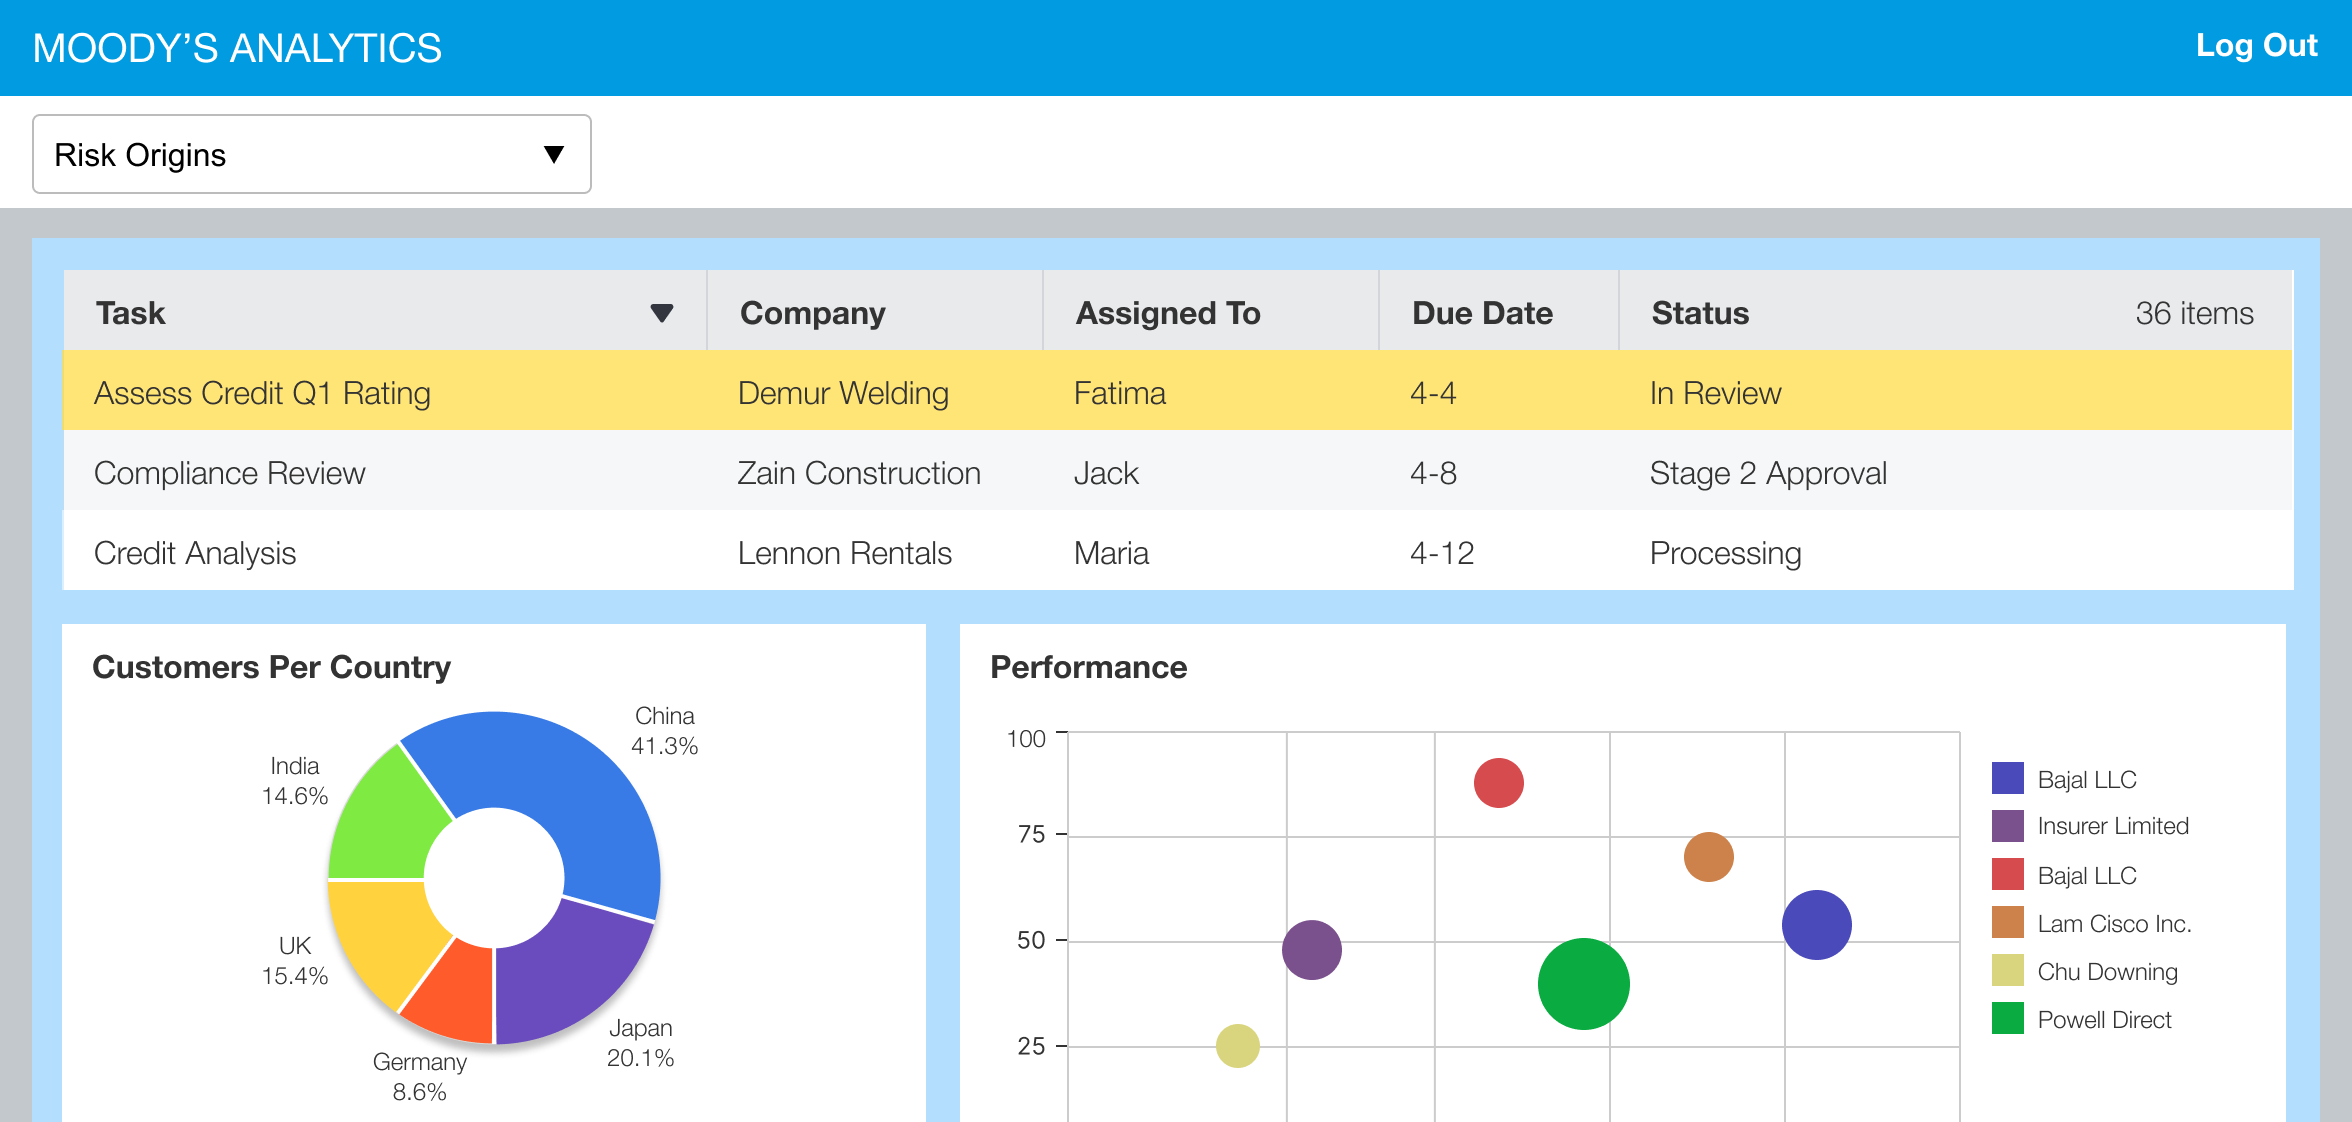This screenshot has width=2352, height=1122.
Task: Click the Company column header
Action: point(812,313)
